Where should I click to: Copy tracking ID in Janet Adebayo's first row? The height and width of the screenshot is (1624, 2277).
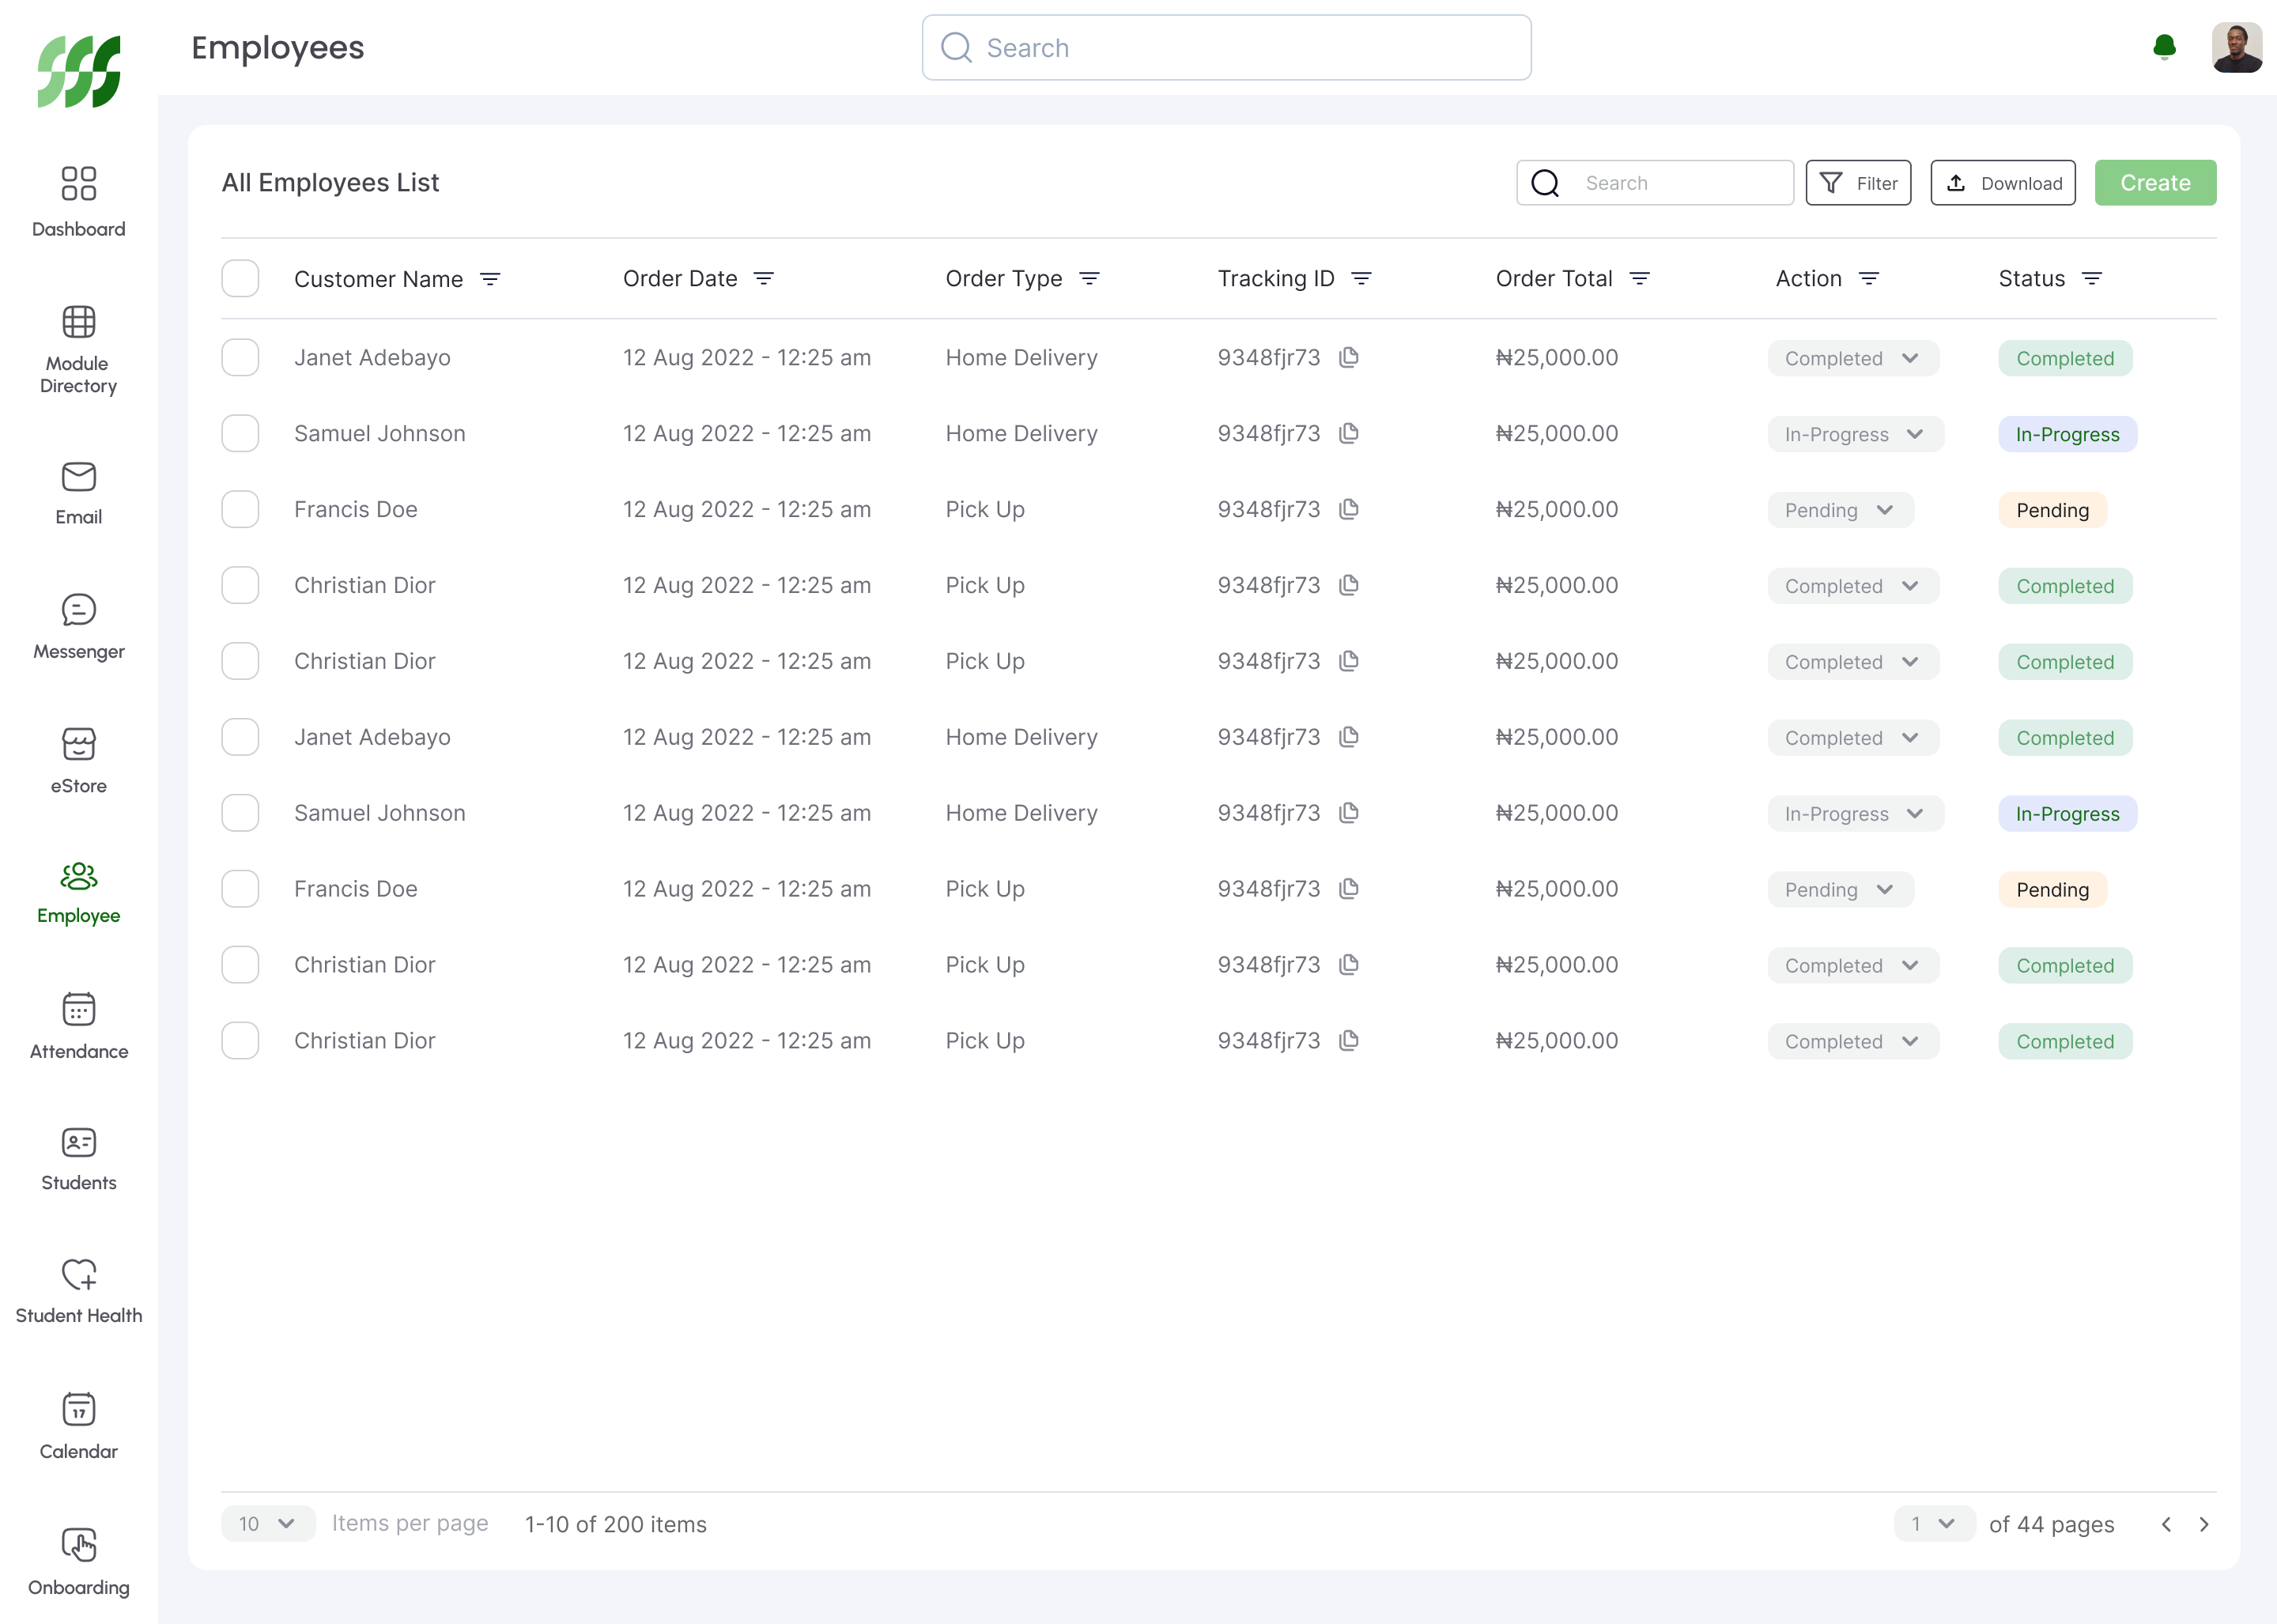point(1349,357)
